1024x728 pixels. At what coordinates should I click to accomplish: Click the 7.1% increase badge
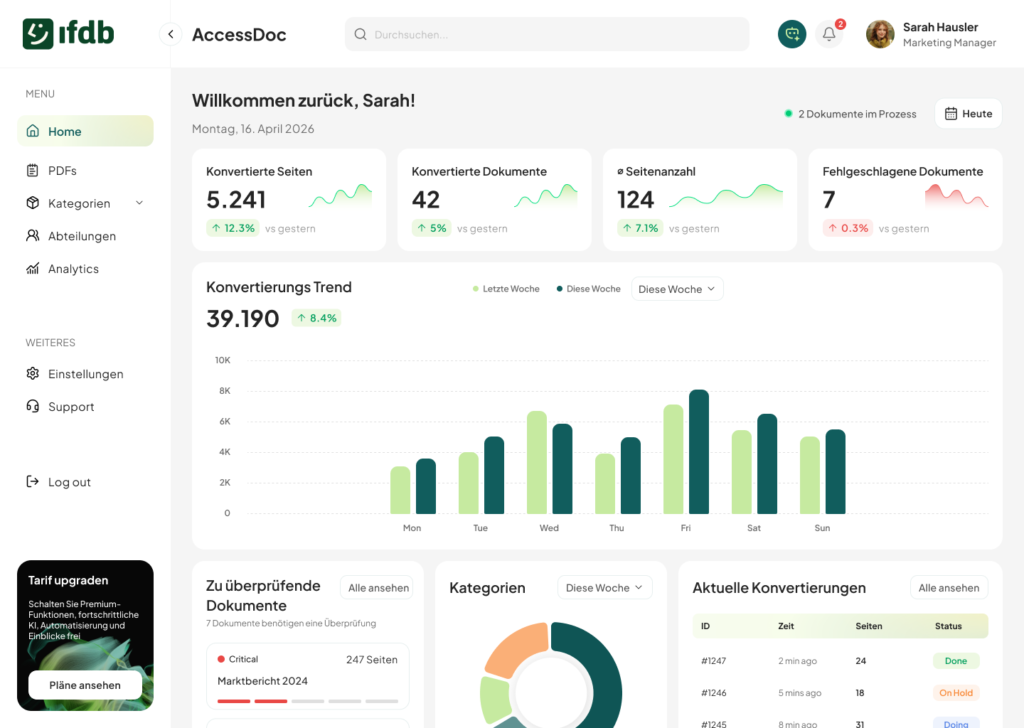coord(640,228)
